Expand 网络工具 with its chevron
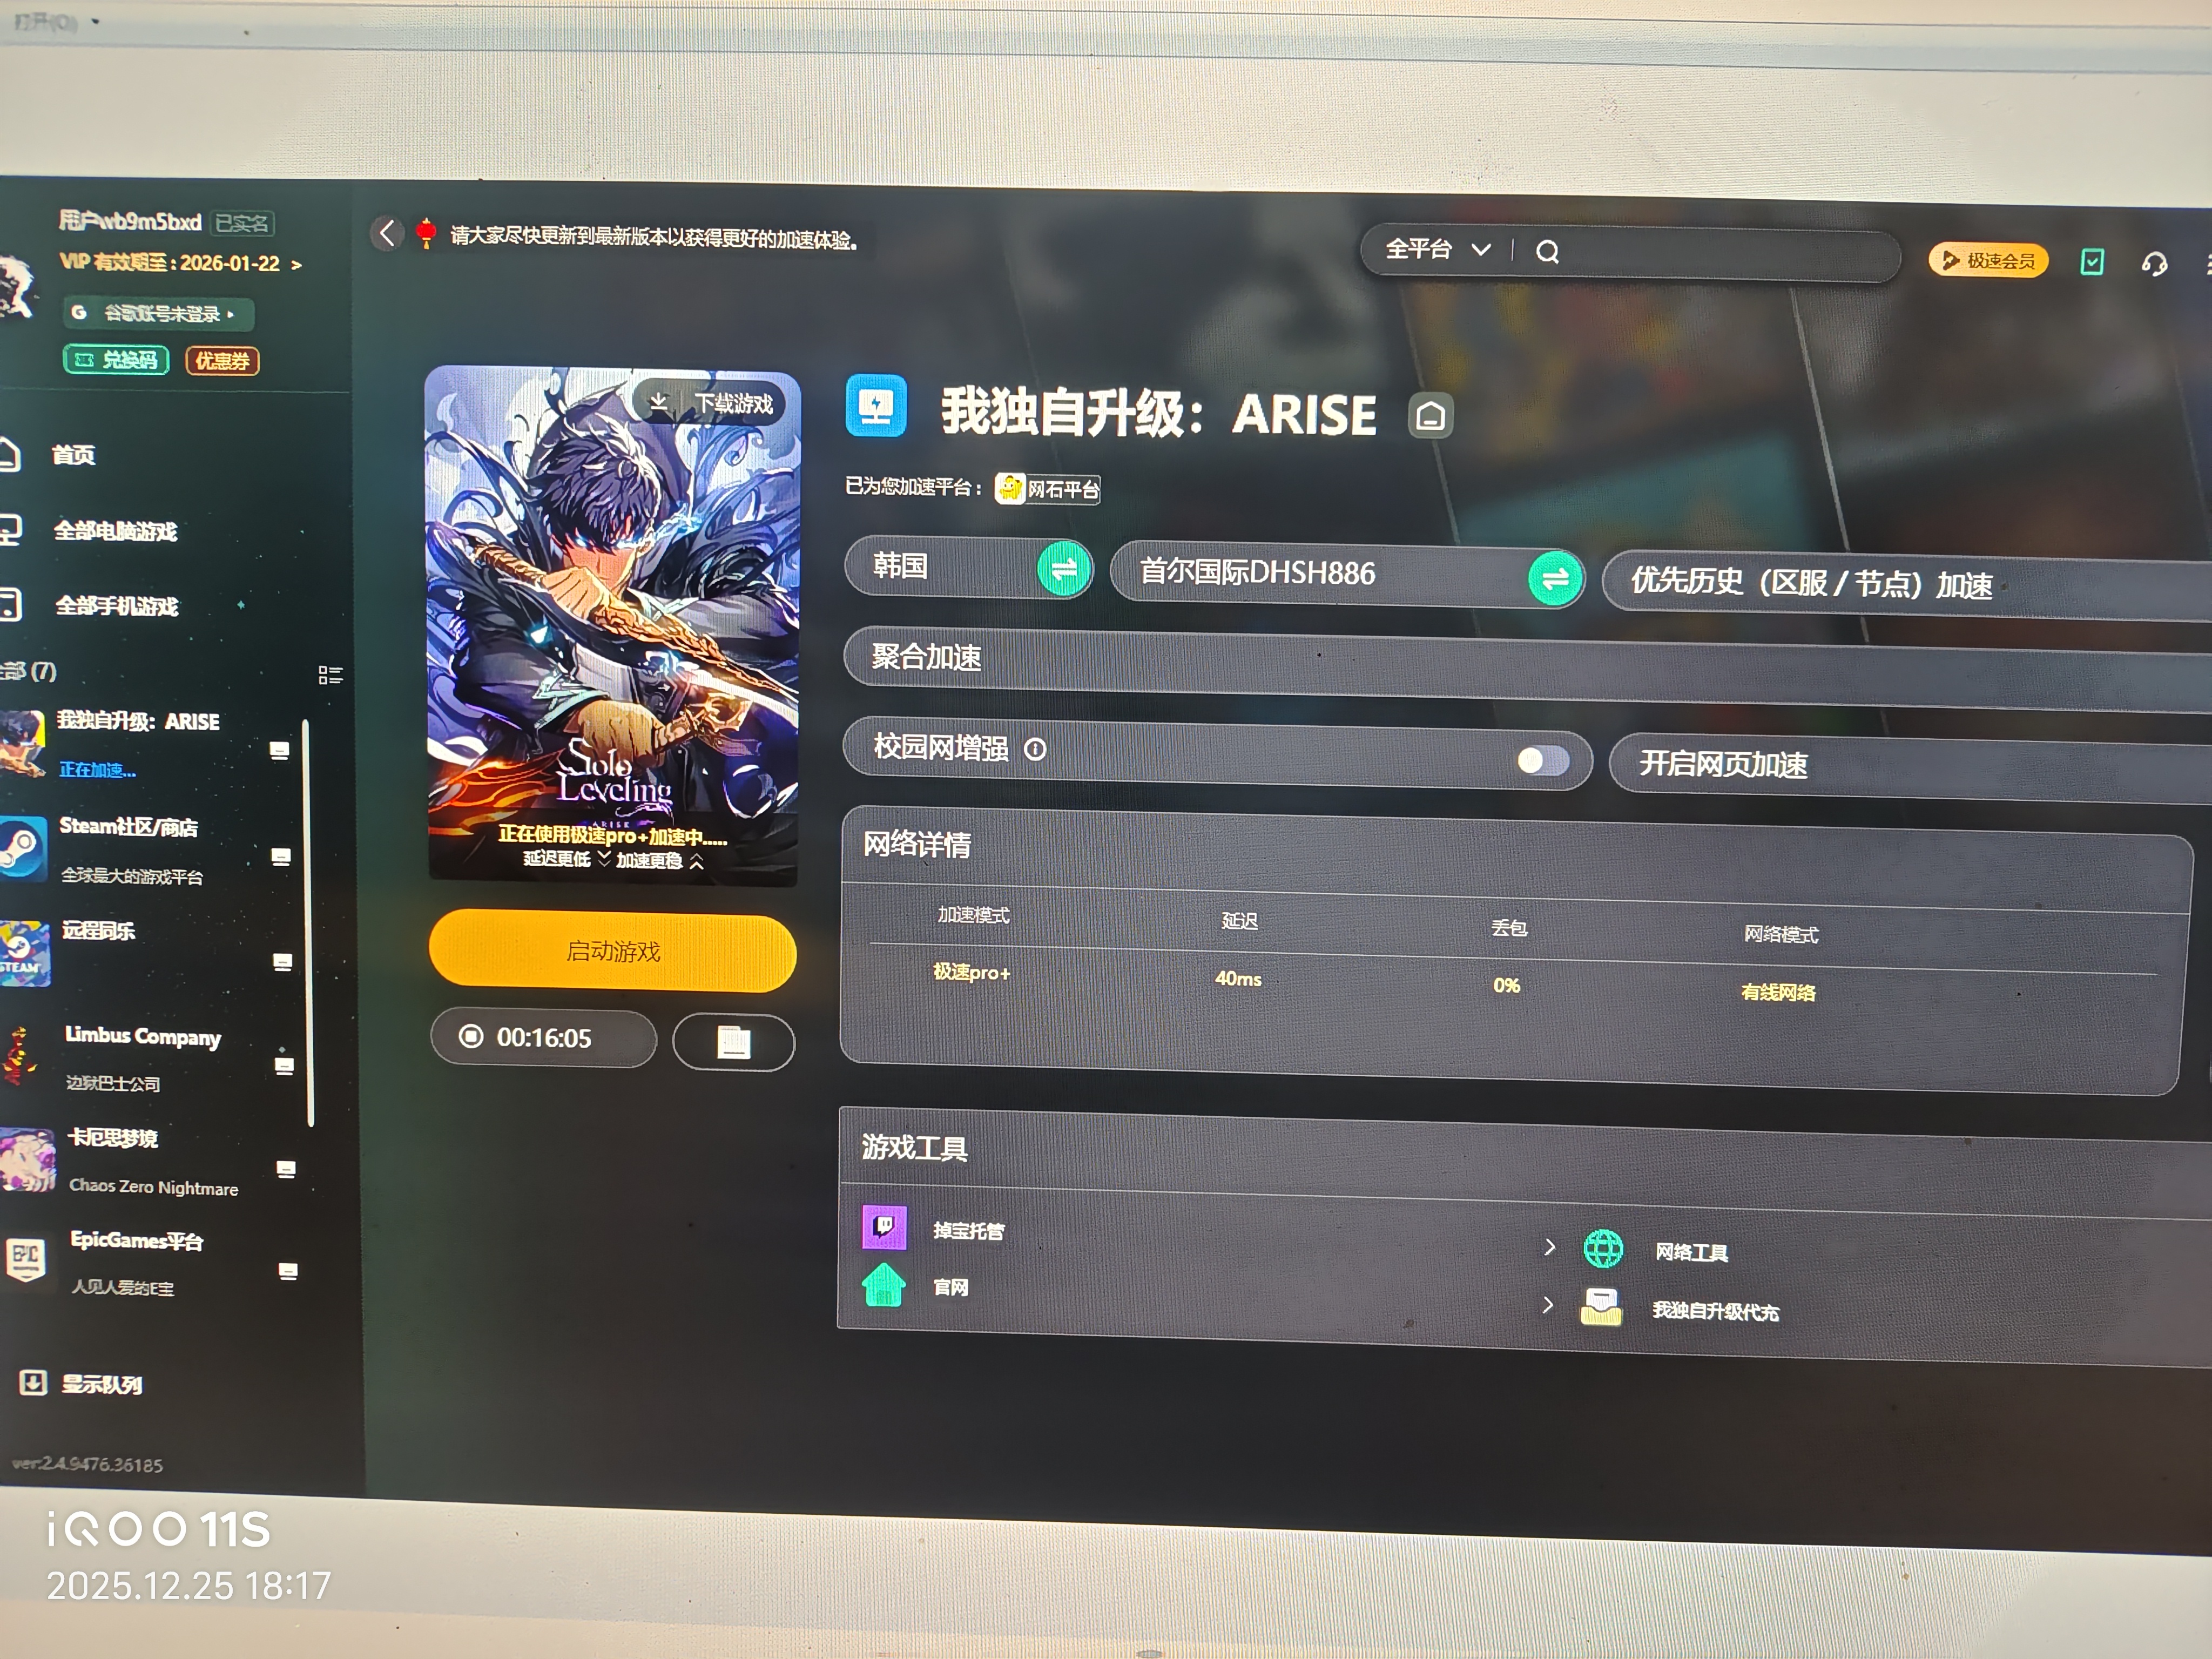 coord(1549,1247)
